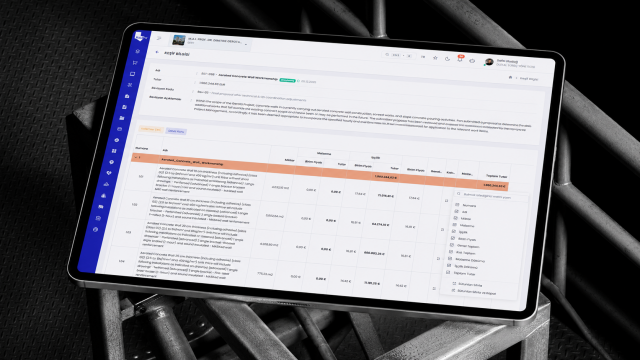Open the grid tiles sidebar icon
The height and width of the screenshot is (360, 640).
coord(114,151)
